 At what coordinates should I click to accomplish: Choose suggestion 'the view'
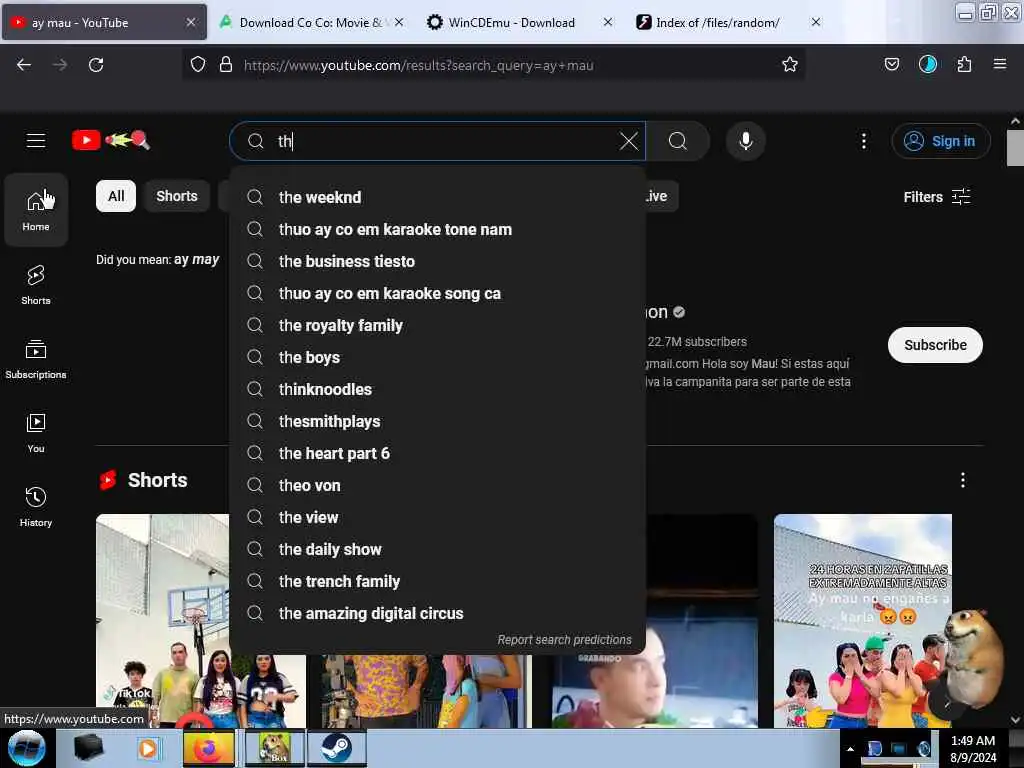point(438,517)
